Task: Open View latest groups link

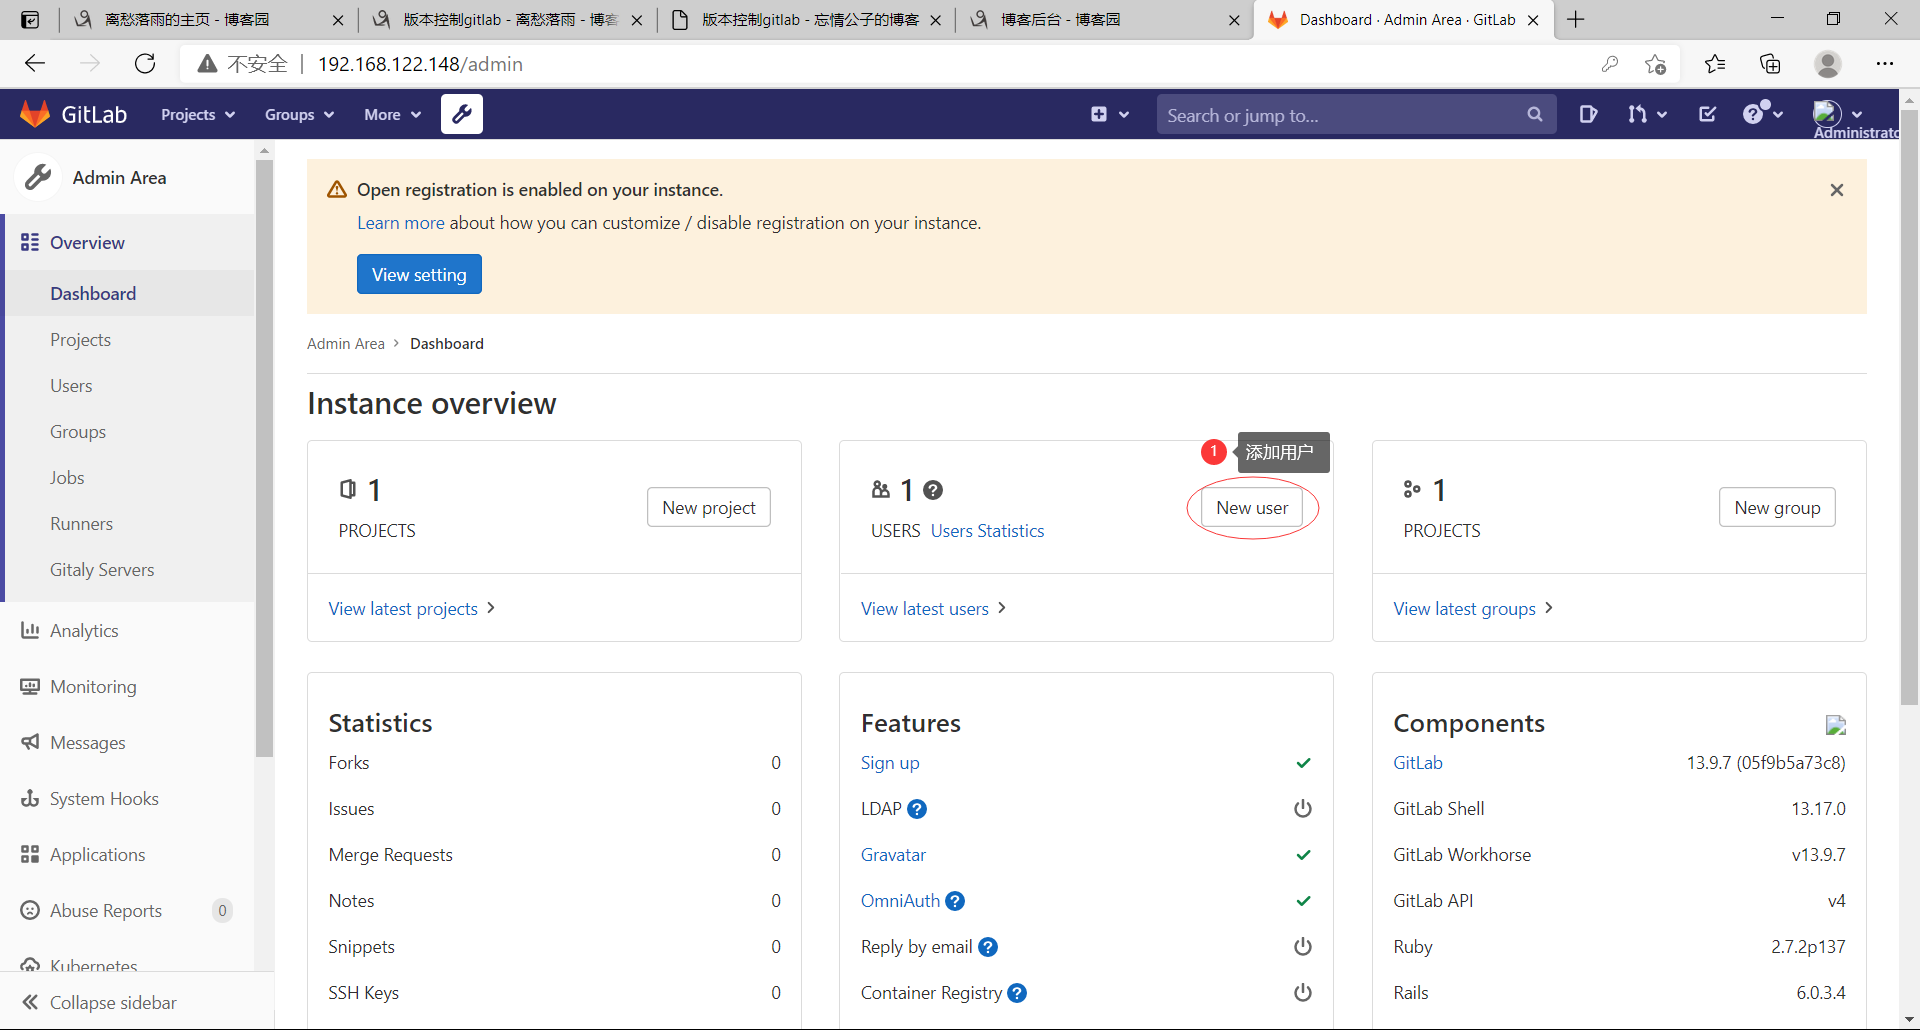Action: pos(1473,609)
